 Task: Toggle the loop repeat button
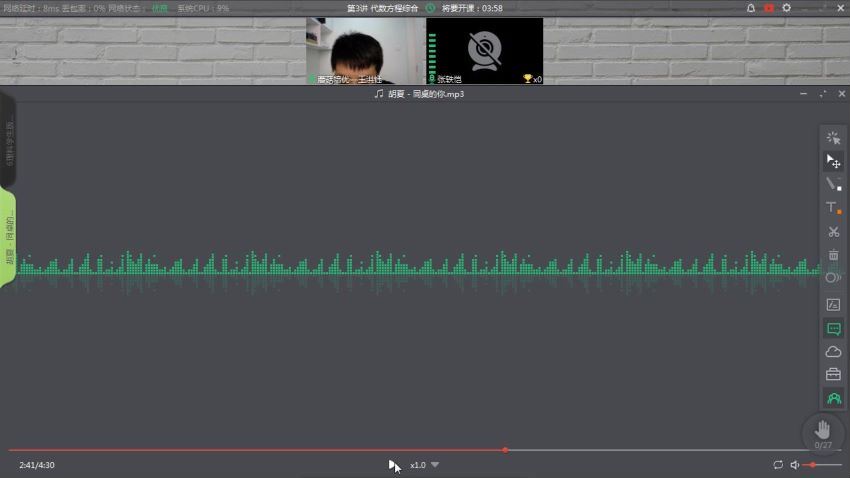[x=778, y=464]
